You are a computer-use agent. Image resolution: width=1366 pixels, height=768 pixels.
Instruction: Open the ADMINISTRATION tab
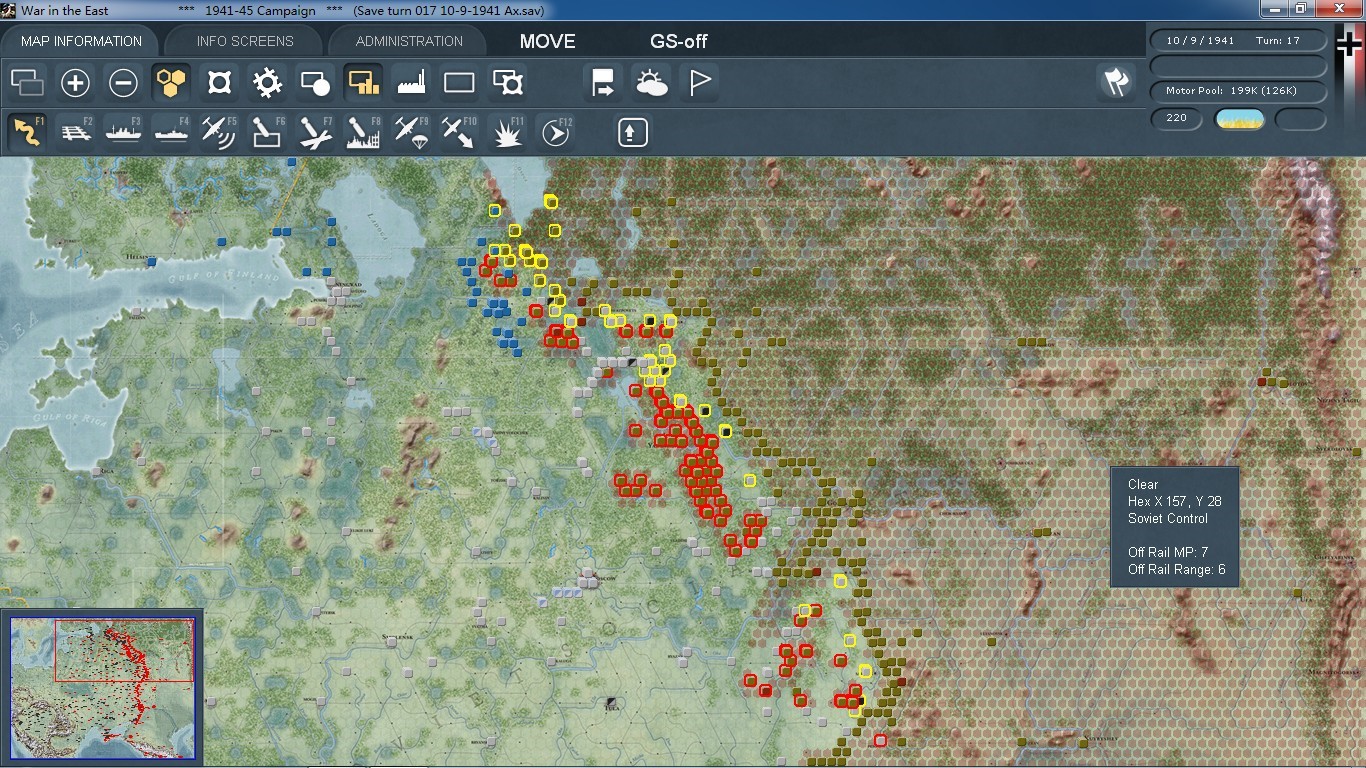coord(409,41)
